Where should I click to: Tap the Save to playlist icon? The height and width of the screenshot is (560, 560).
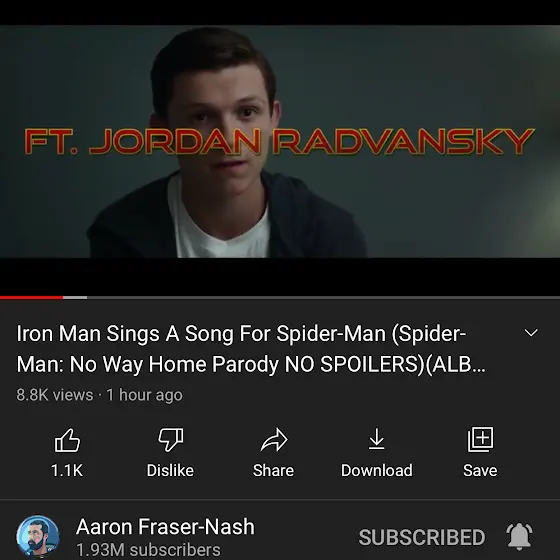(480, 439)
